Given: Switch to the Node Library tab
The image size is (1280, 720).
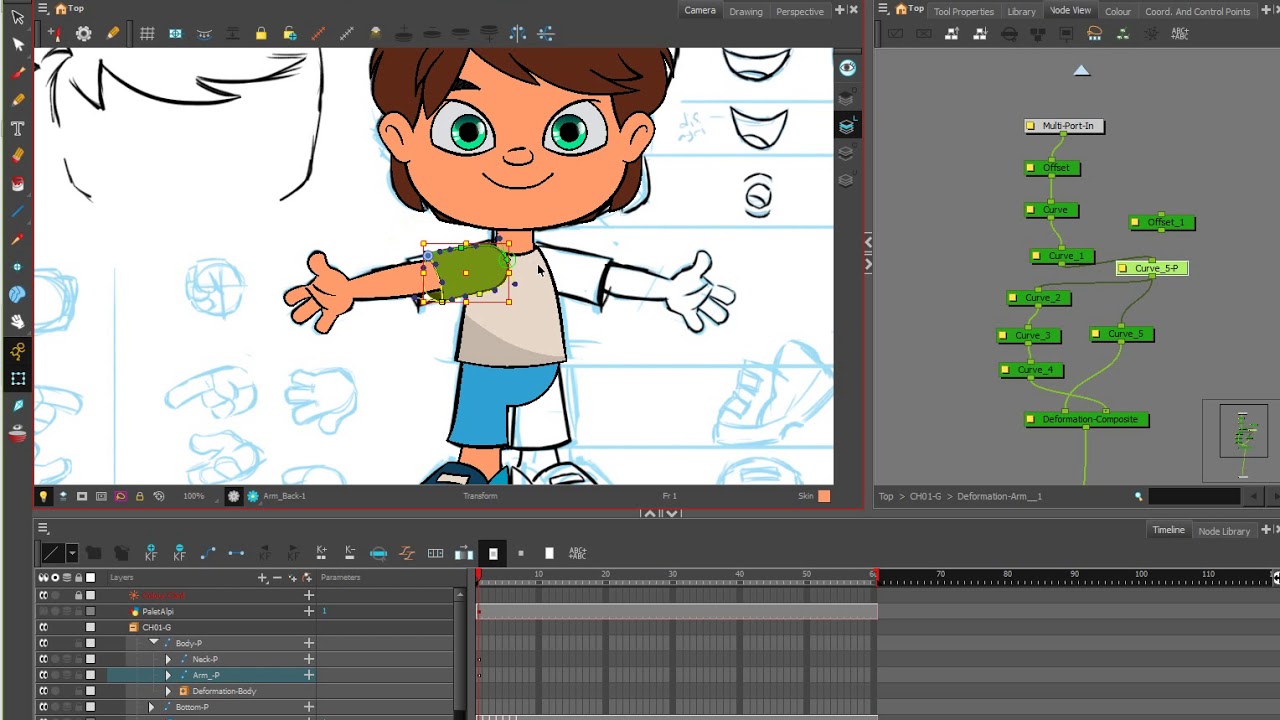Looking at the screenshot, I should tap(1224, 531).
